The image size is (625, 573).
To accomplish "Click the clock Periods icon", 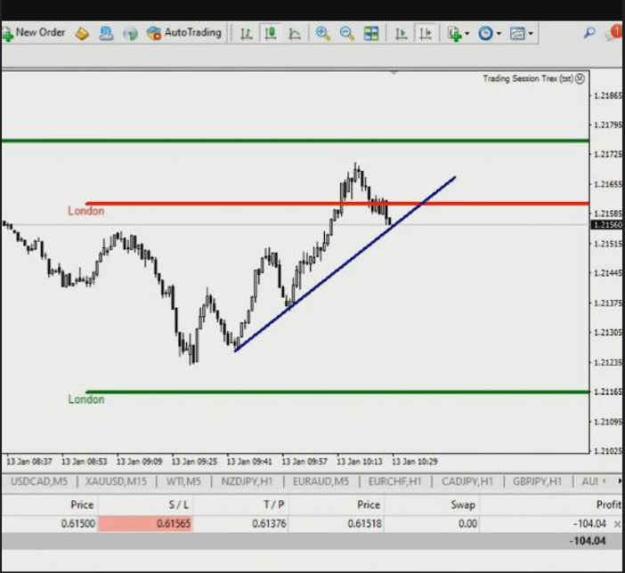I will coord(485,34).
